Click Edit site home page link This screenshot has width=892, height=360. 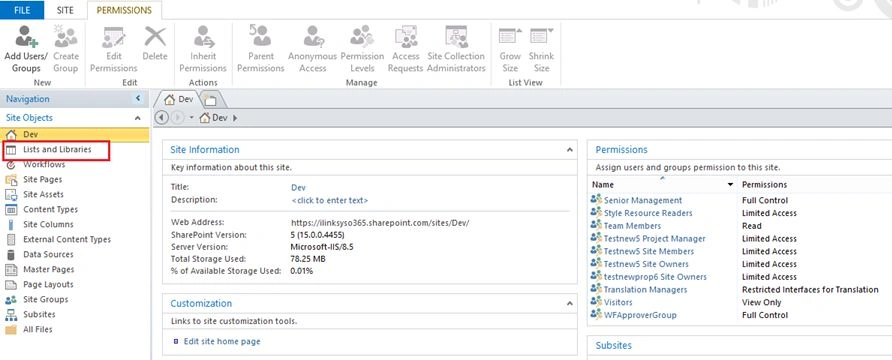(x=222, y=341)
